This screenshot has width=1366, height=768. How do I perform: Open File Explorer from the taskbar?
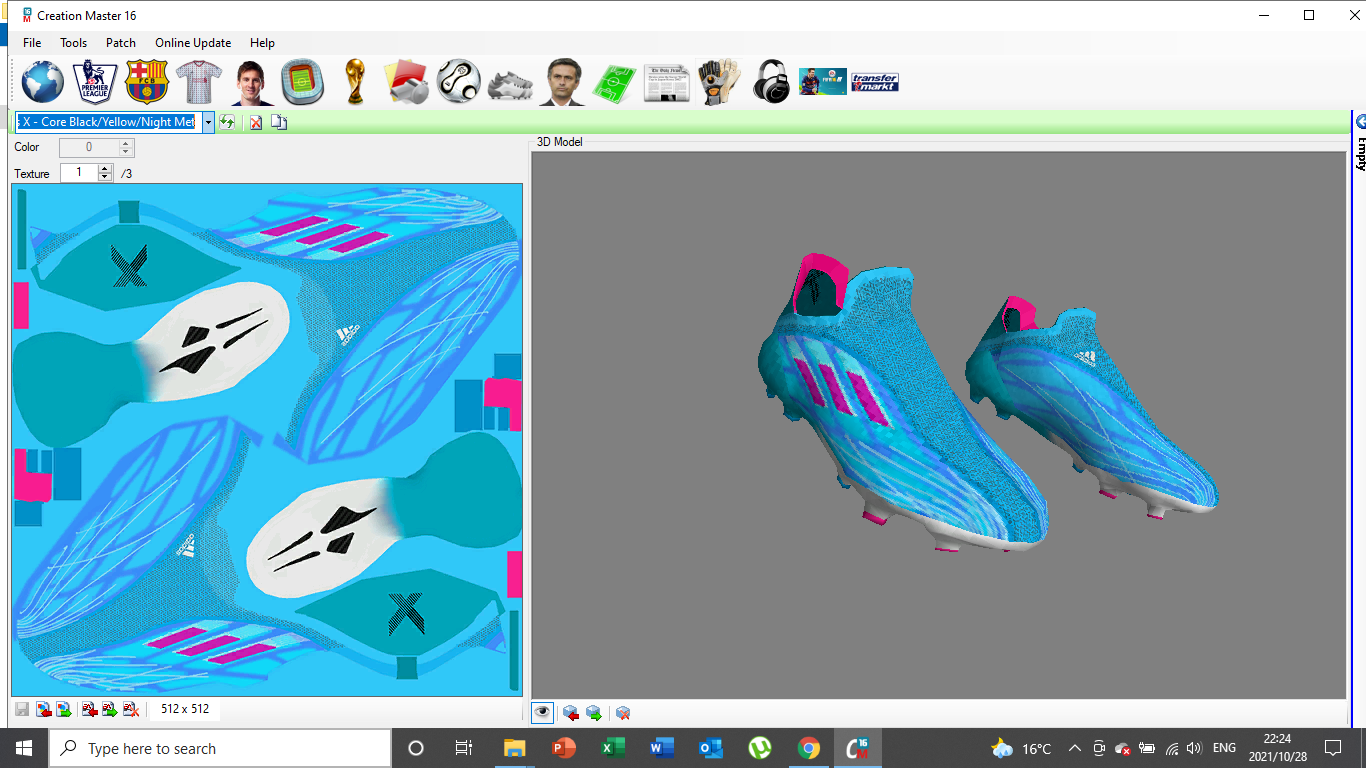[x=514, y=748]
